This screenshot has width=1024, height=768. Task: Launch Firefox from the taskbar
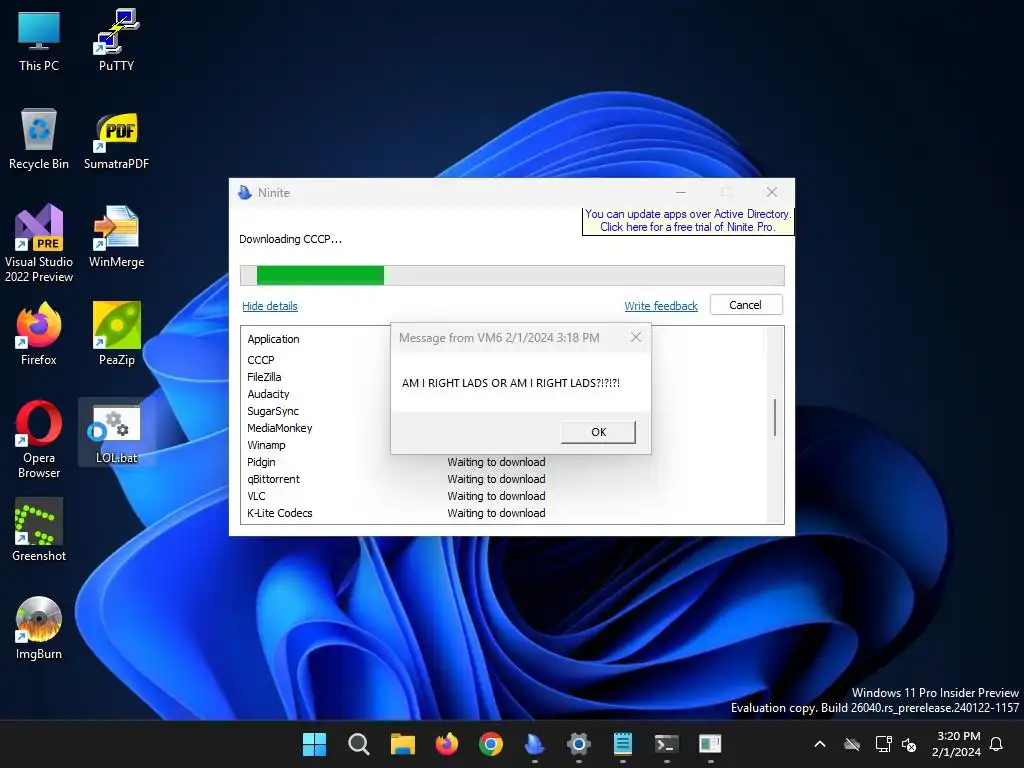tap(447, 744)
